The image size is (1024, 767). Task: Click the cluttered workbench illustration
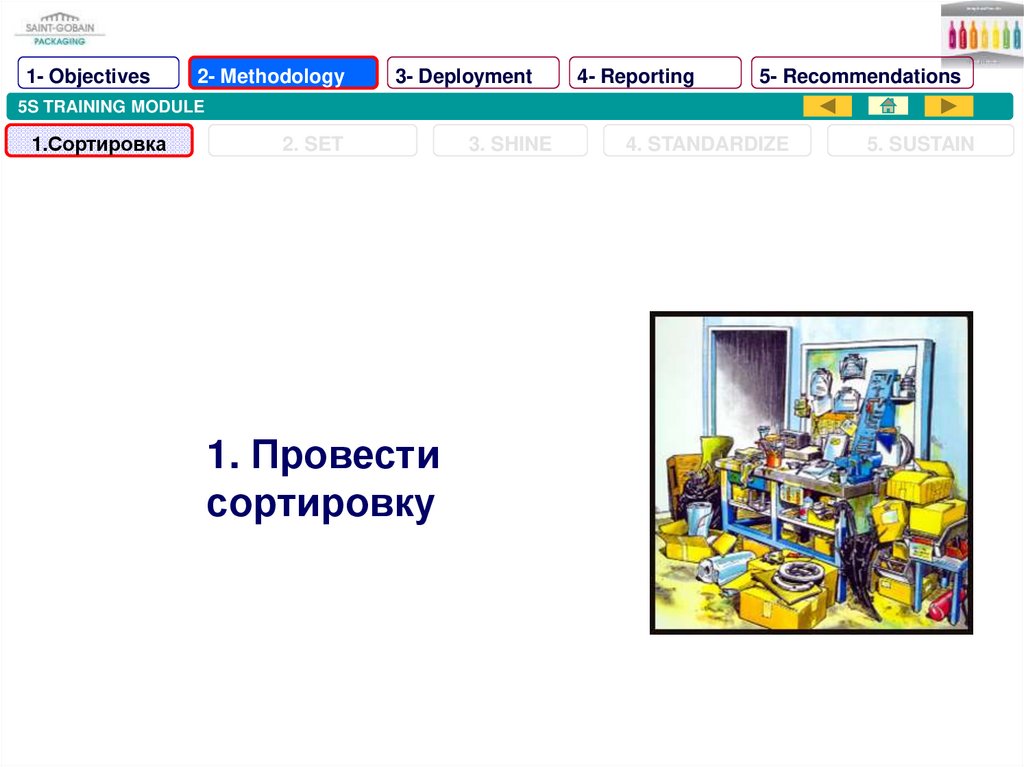[811, 473]
